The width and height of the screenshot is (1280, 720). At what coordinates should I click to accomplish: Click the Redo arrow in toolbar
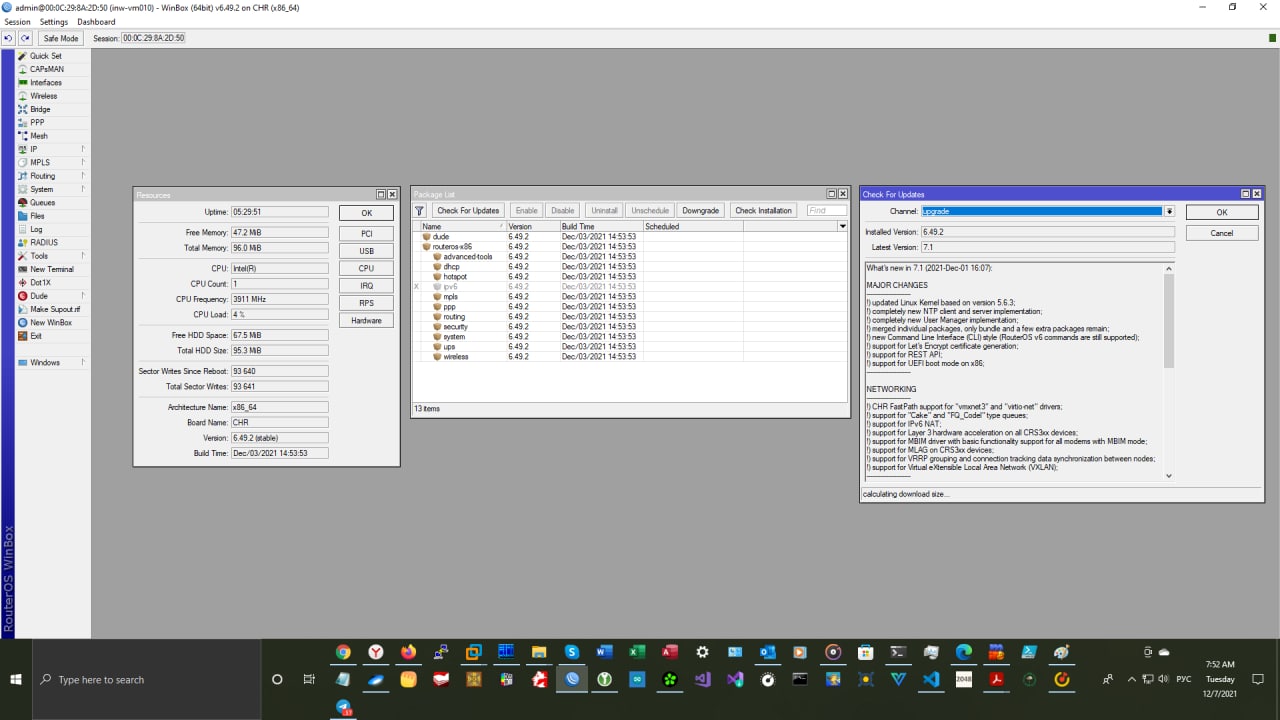click(25, 38)
